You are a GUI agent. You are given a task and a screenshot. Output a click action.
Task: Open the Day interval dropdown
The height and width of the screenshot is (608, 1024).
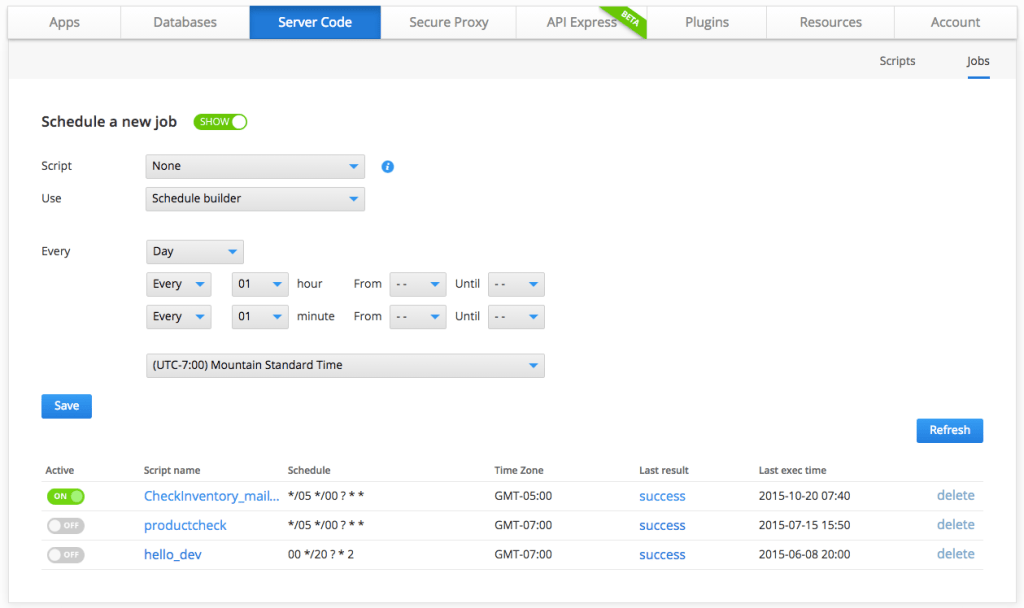[195, 252]
